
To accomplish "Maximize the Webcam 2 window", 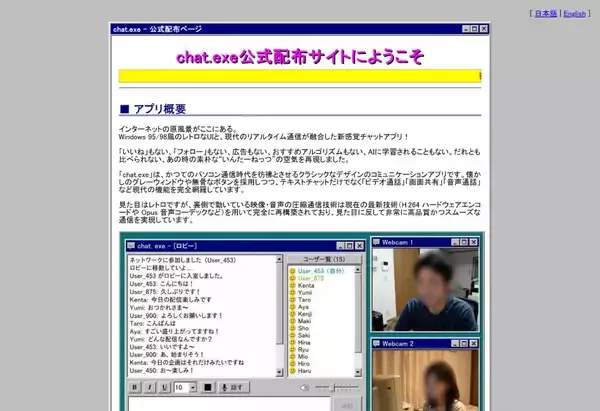I will coord(464,344).
